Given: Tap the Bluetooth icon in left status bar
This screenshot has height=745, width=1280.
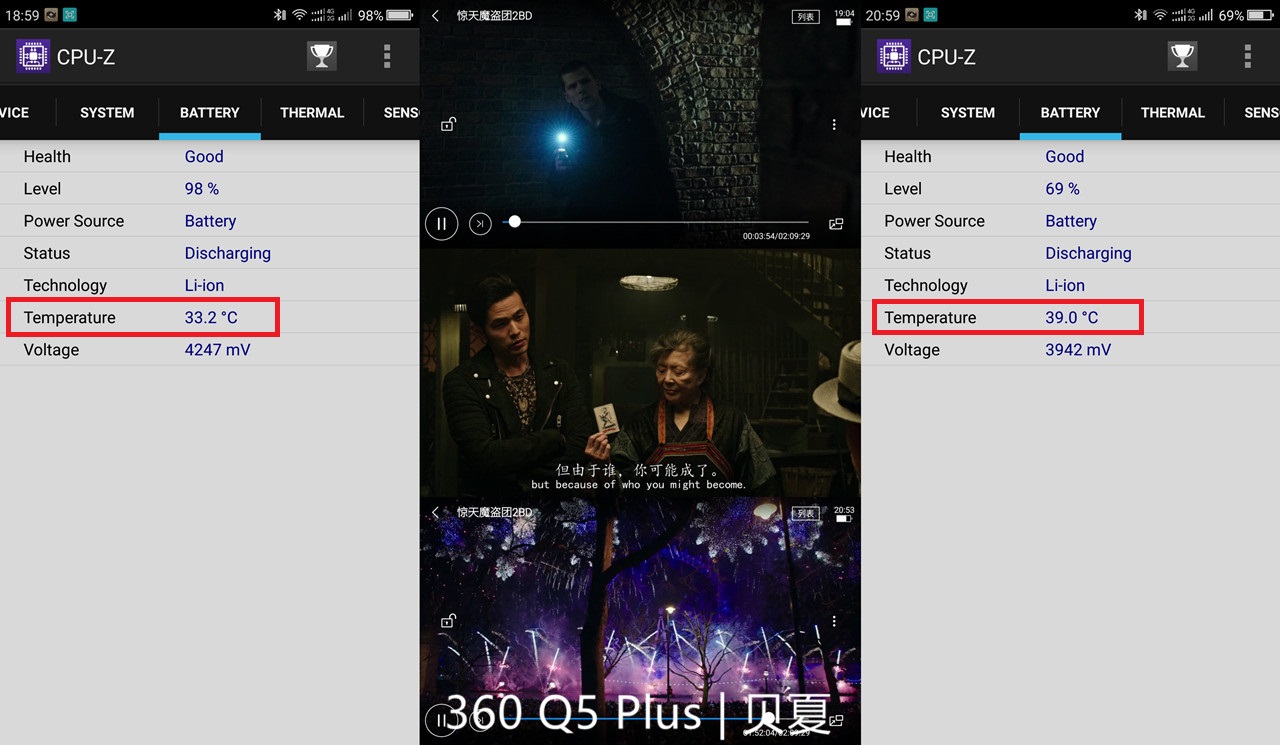Looking at the screenshot, I should pos(280,15).
